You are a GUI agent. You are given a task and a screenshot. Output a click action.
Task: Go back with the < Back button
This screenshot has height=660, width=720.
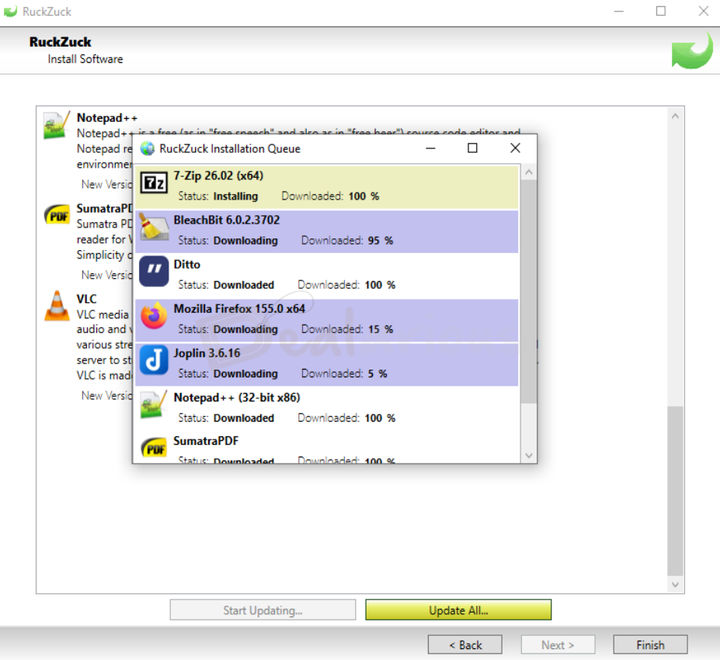point(465,645)
